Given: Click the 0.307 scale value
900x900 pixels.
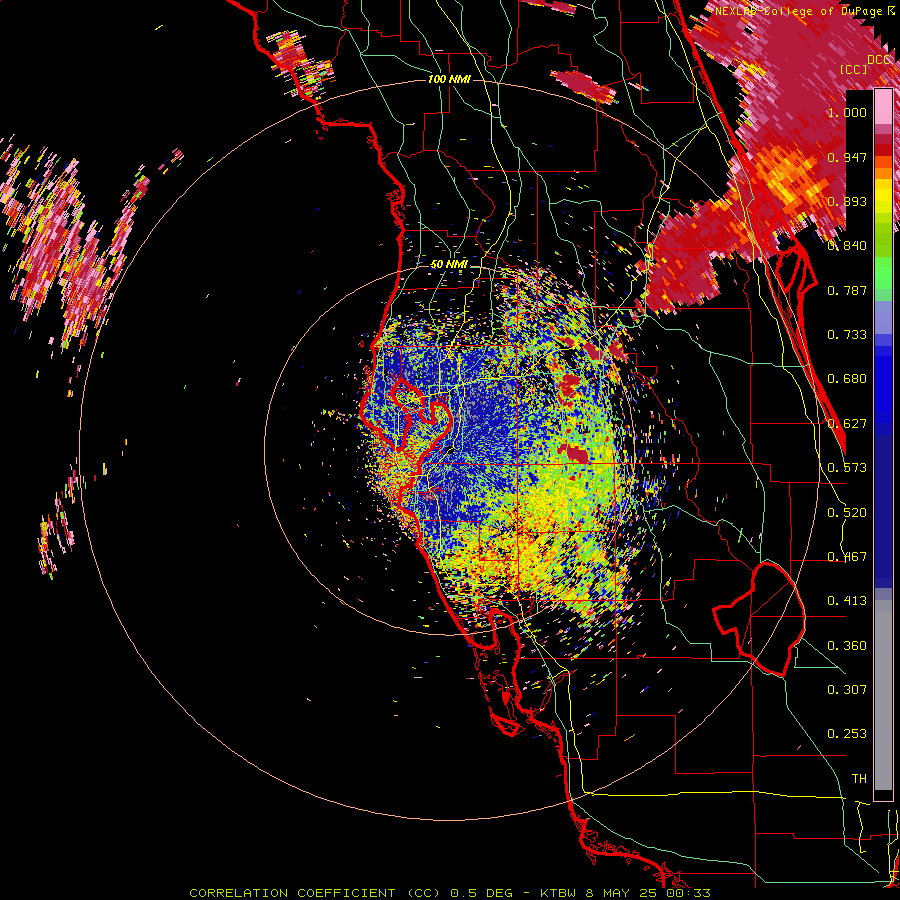Looking at the screenshot, I should click(x=847, y=689).
